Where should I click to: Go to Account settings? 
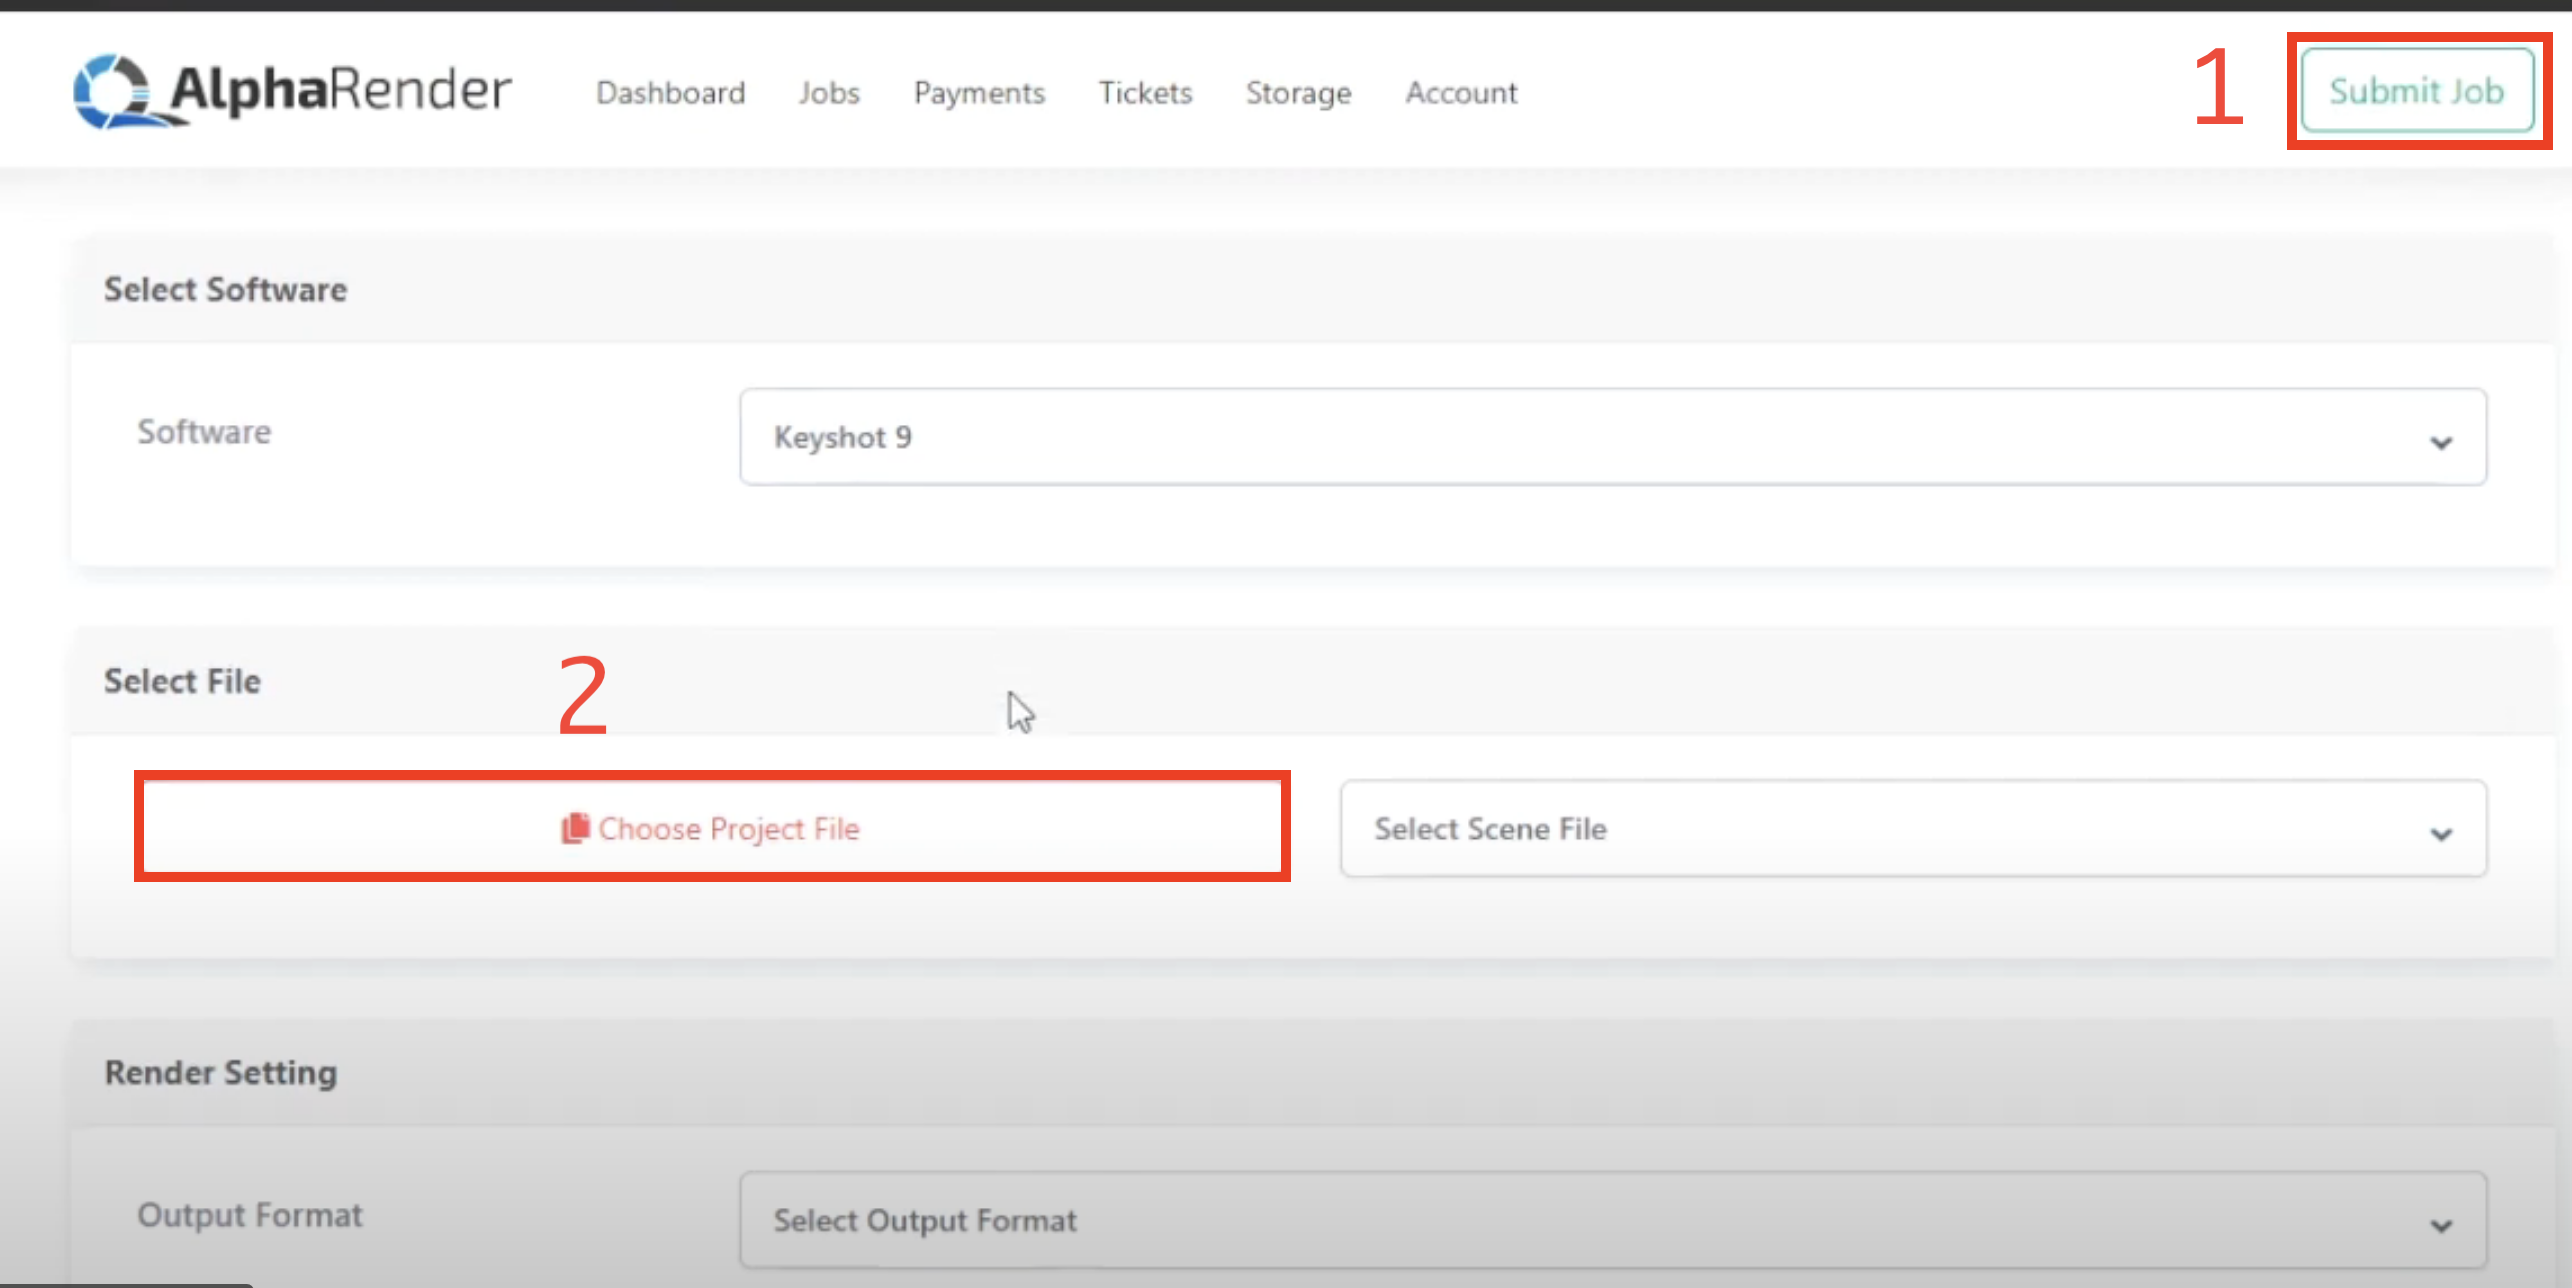pyautogui.click(x=1461, y=93)
